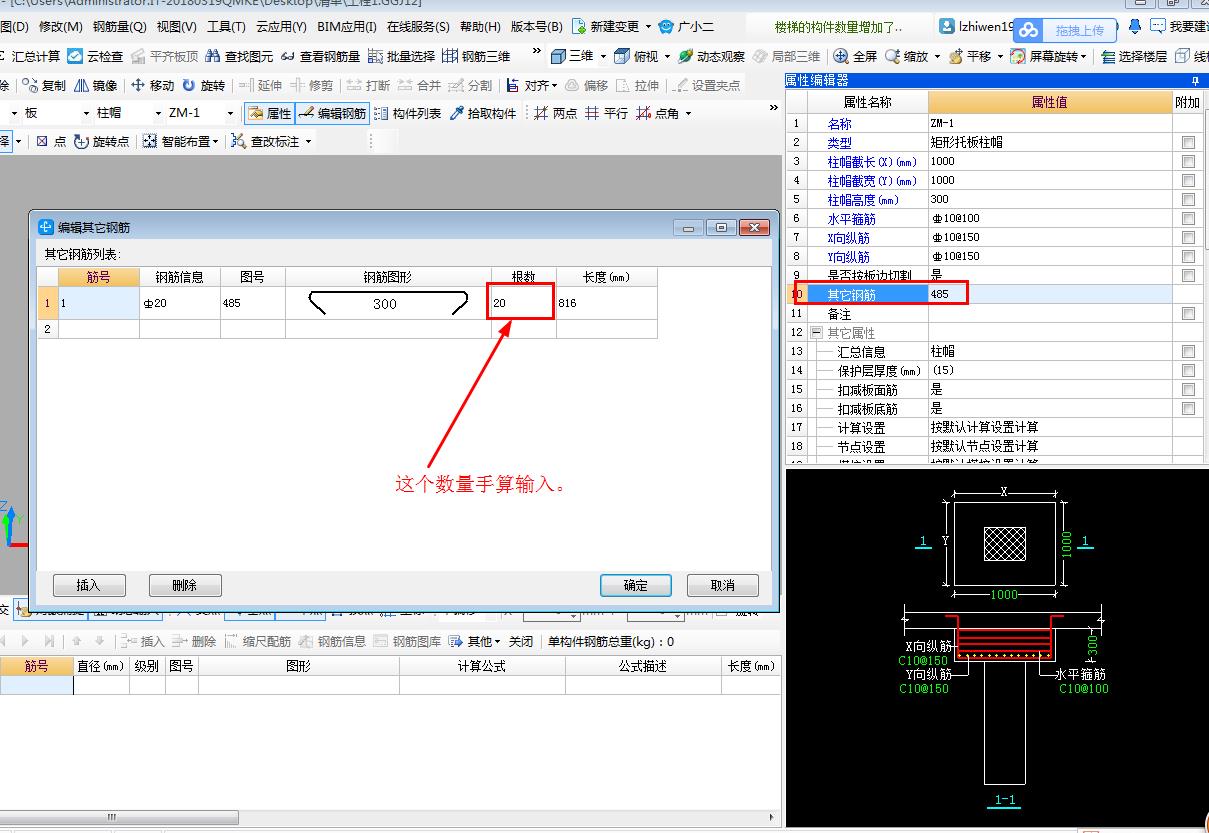The width and height of the screenshot is (1209, 833).
Task: Click the 选择楼层 select floor tool
Action: (x=1134, y=57)
